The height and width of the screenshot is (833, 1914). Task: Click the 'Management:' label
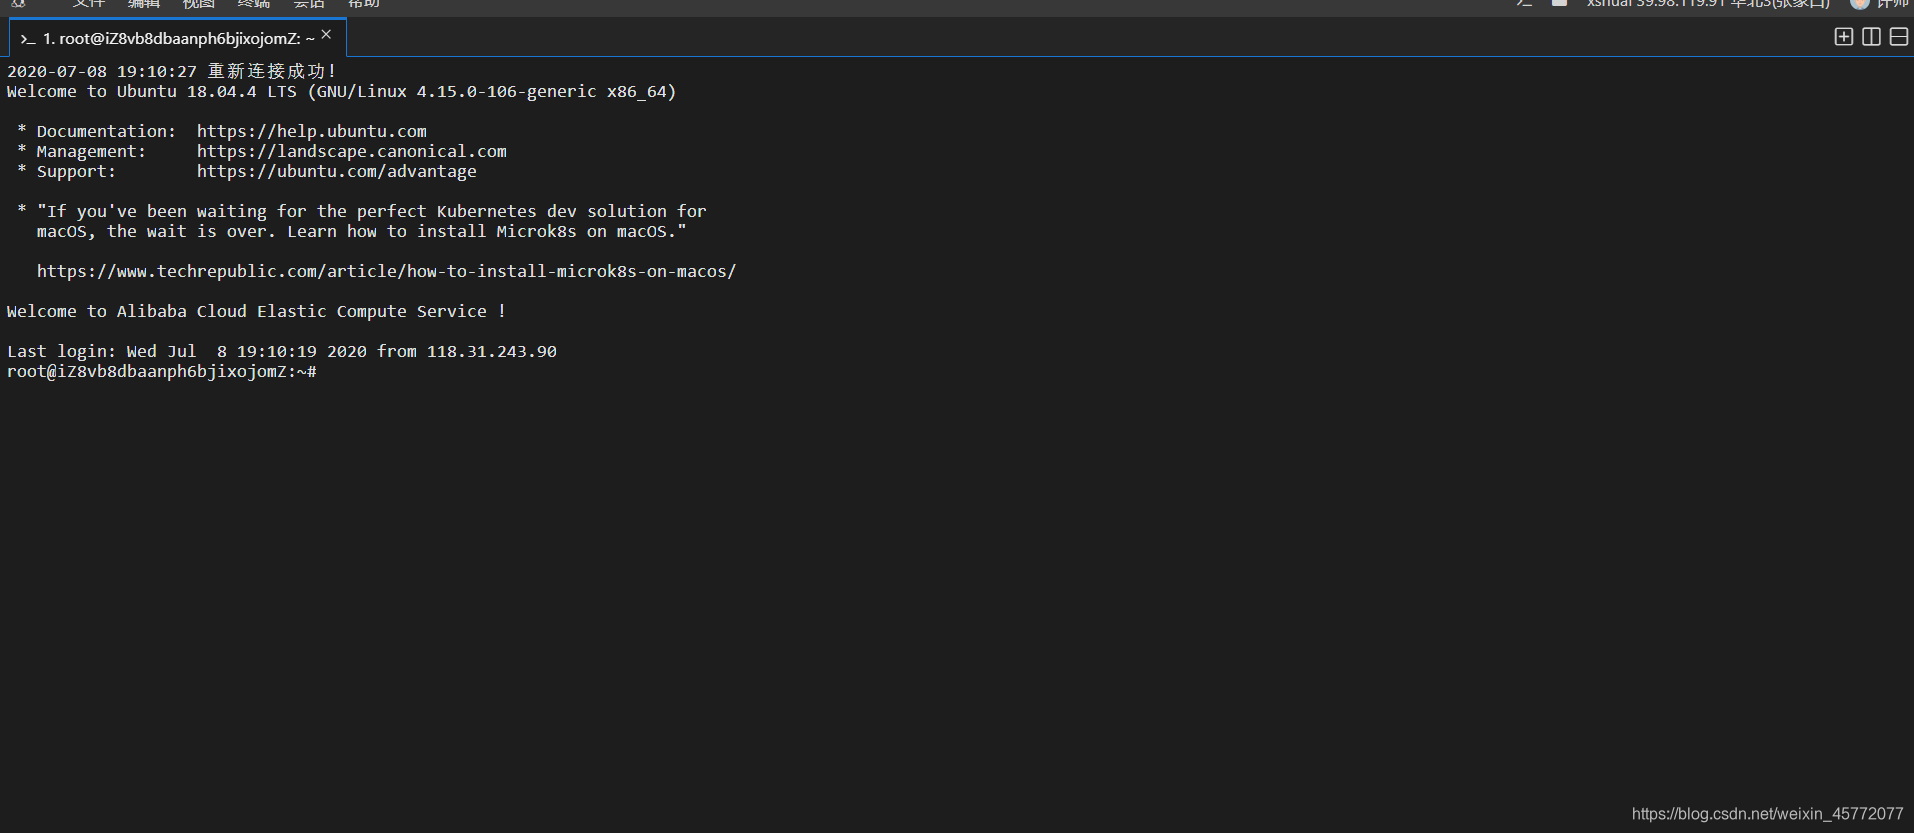pos(92,151)
